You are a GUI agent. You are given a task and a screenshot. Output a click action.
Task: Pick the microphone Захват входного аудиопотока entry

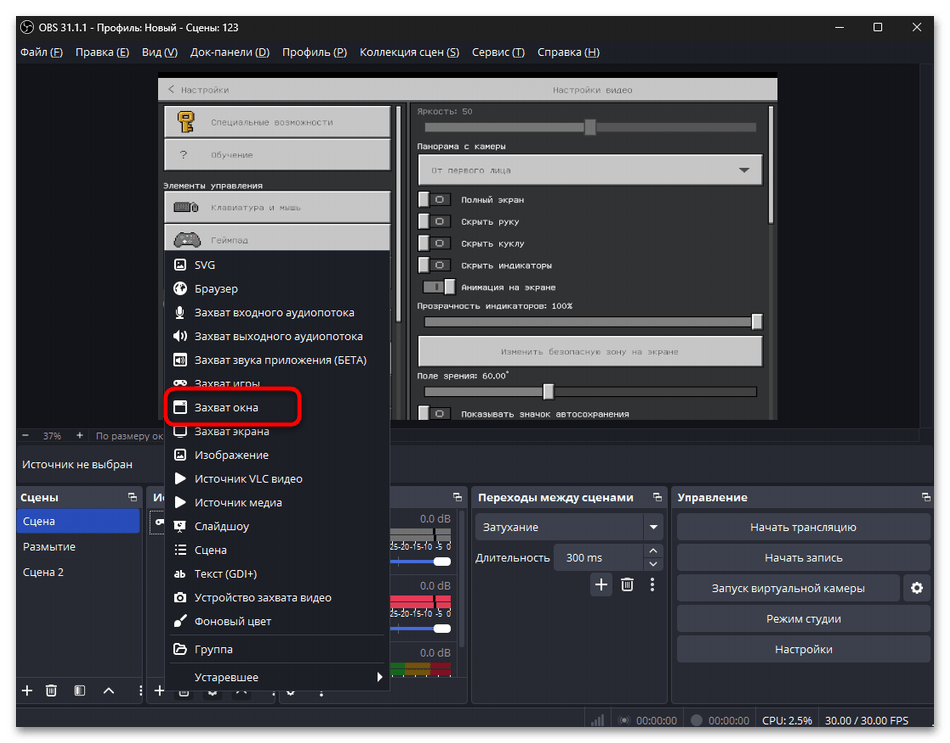tap(277, 312)
